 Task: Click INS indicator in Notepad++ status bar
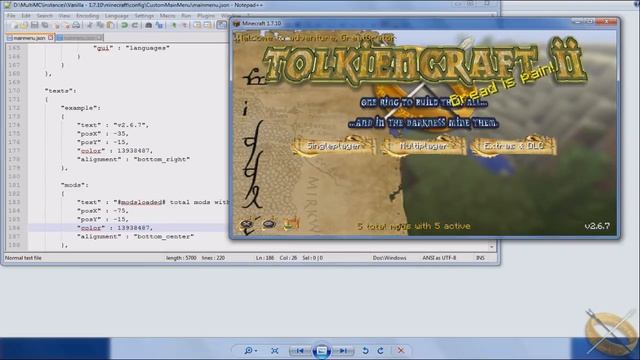pos(480,258)
